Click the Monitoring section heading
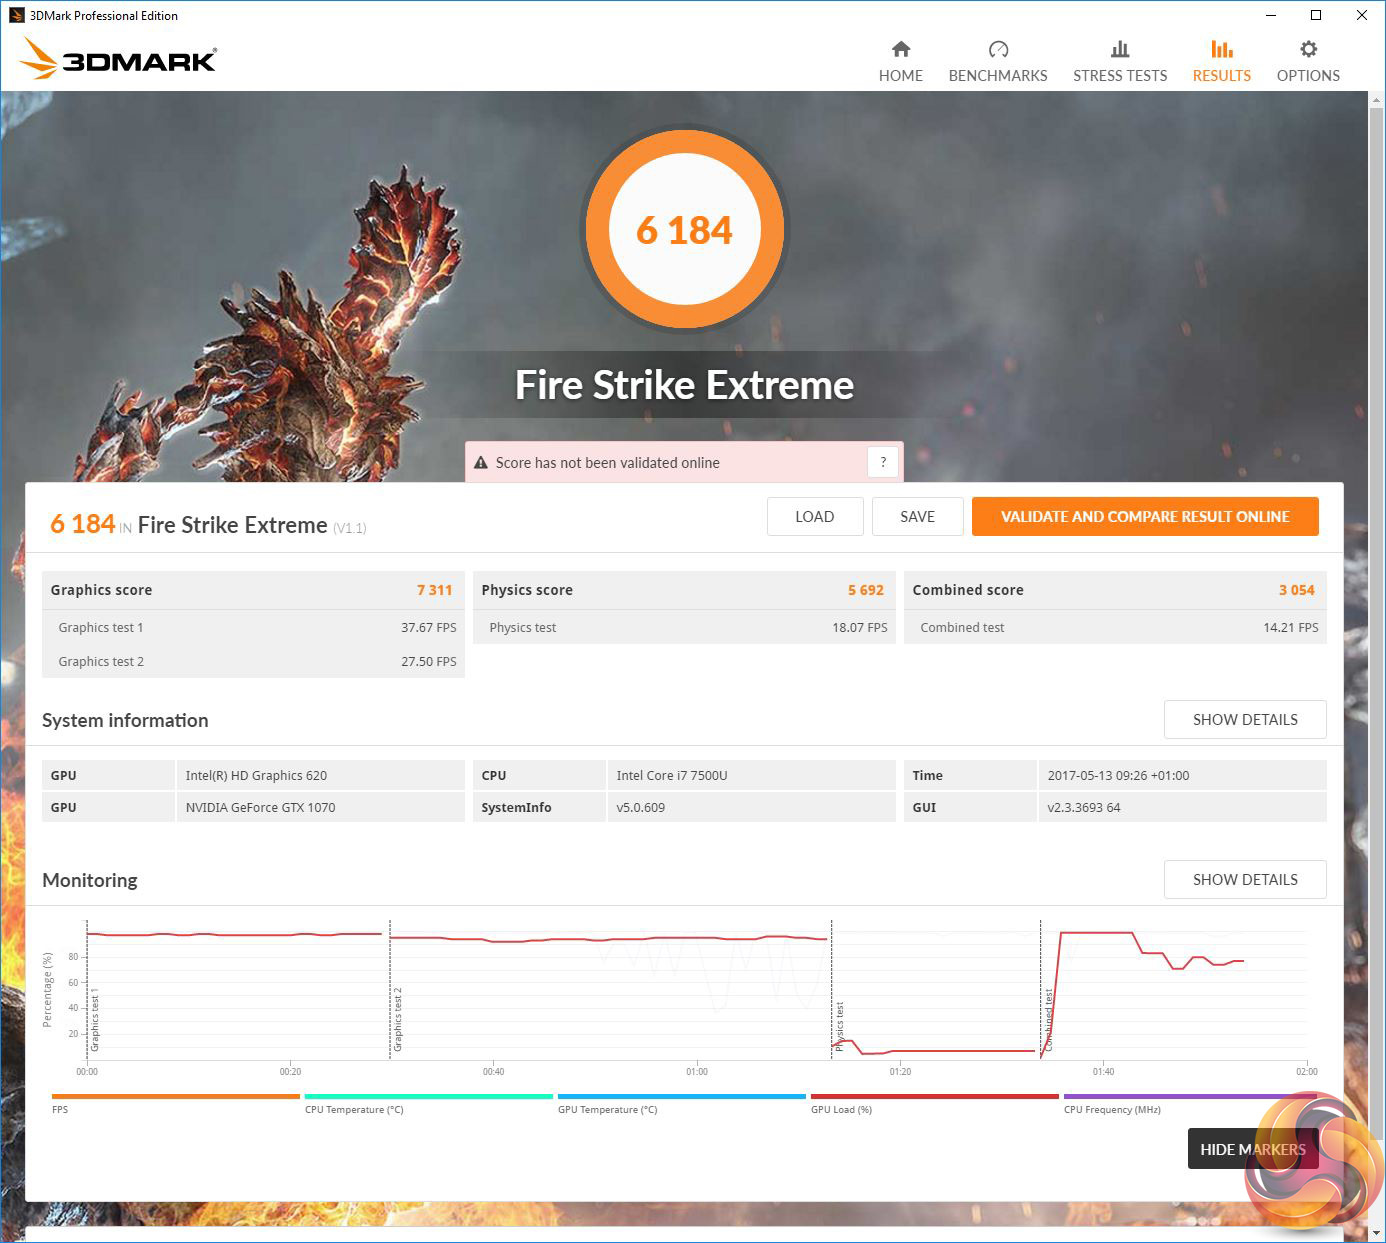Screen dimensions: 1386x1243 (x=90, y=880)
